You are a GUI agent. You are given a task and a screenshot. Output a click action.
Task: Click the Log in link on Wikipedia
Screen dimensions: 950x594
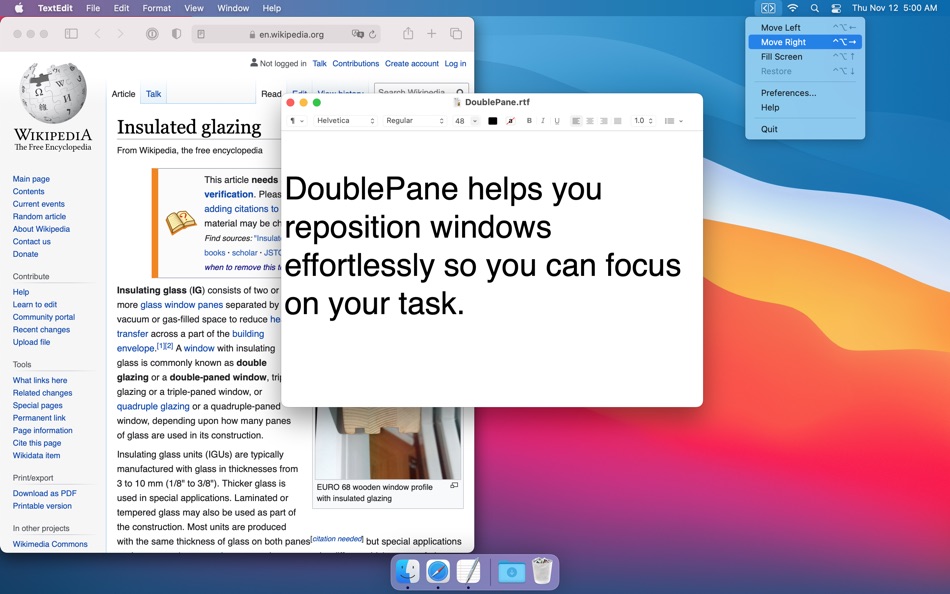point(456,63)
